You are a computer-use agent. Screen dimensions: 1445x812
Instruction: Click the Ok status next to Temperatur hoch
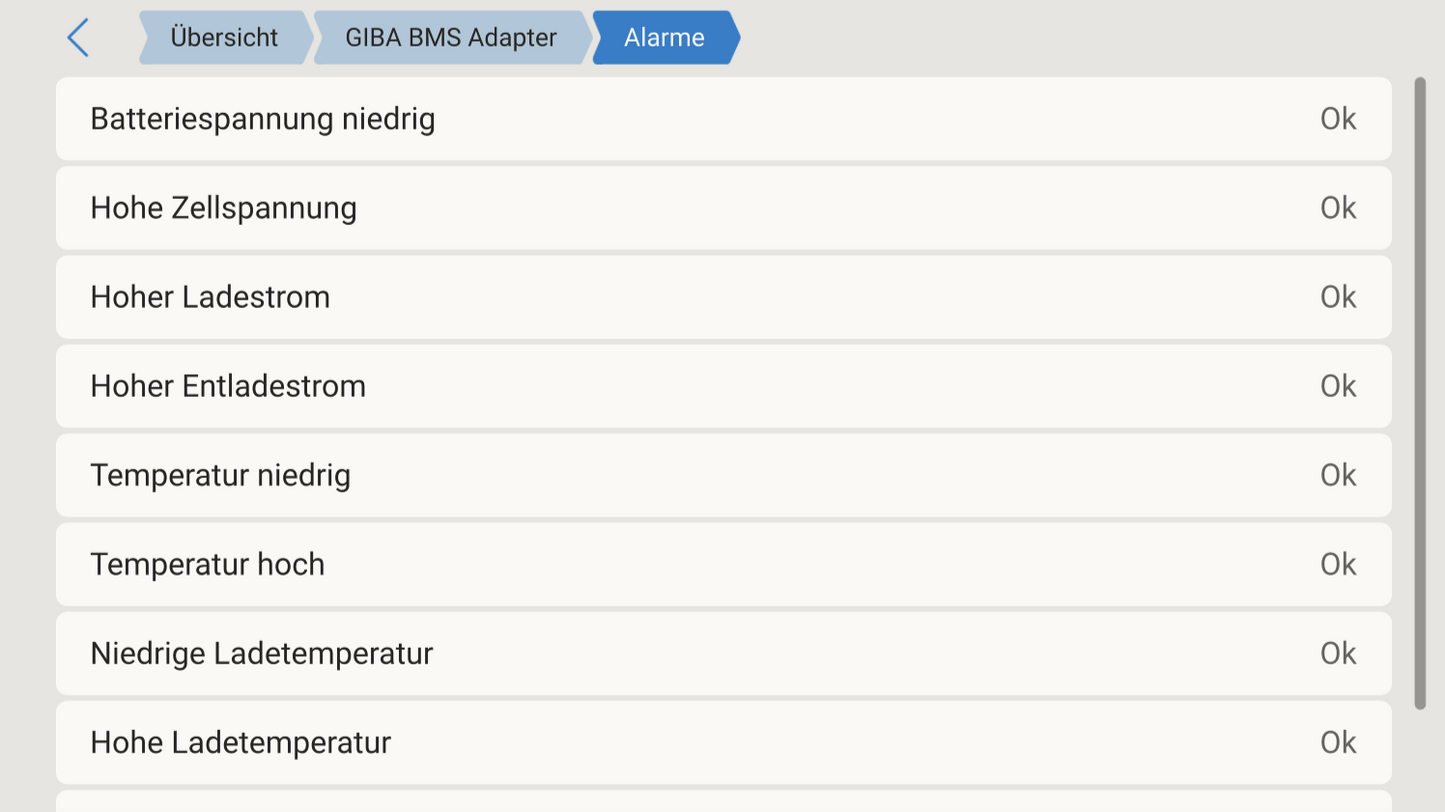coord(1338,564)
